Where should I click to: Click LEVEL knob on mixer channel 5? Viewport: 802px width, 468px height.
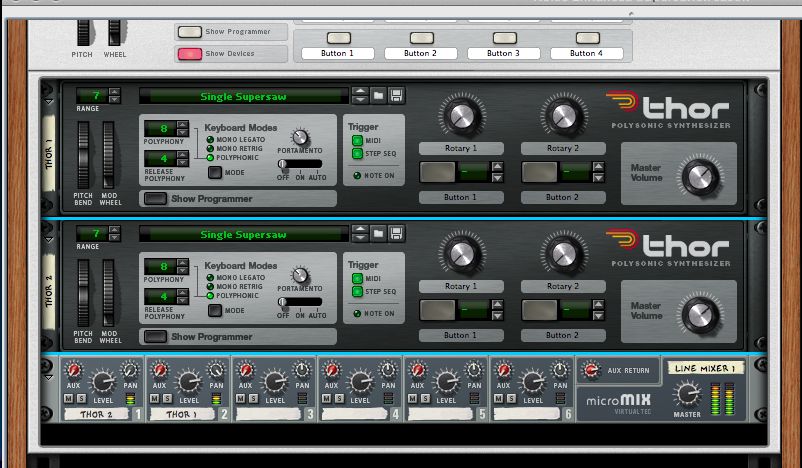click(447, 382)
